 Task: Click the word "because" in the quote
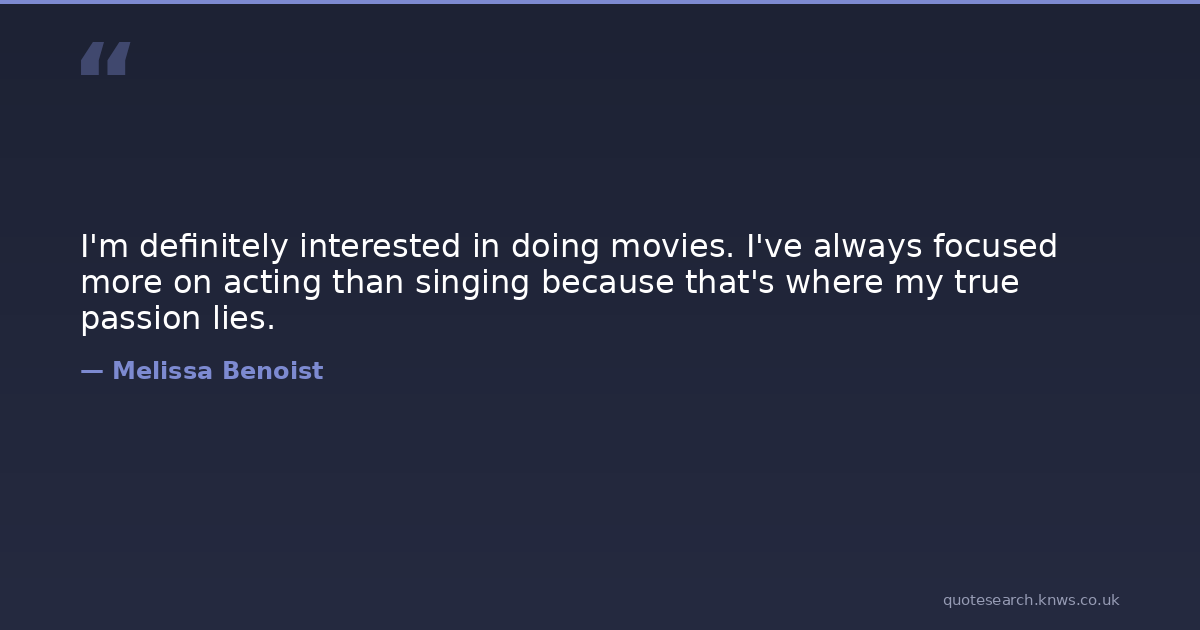608,283
